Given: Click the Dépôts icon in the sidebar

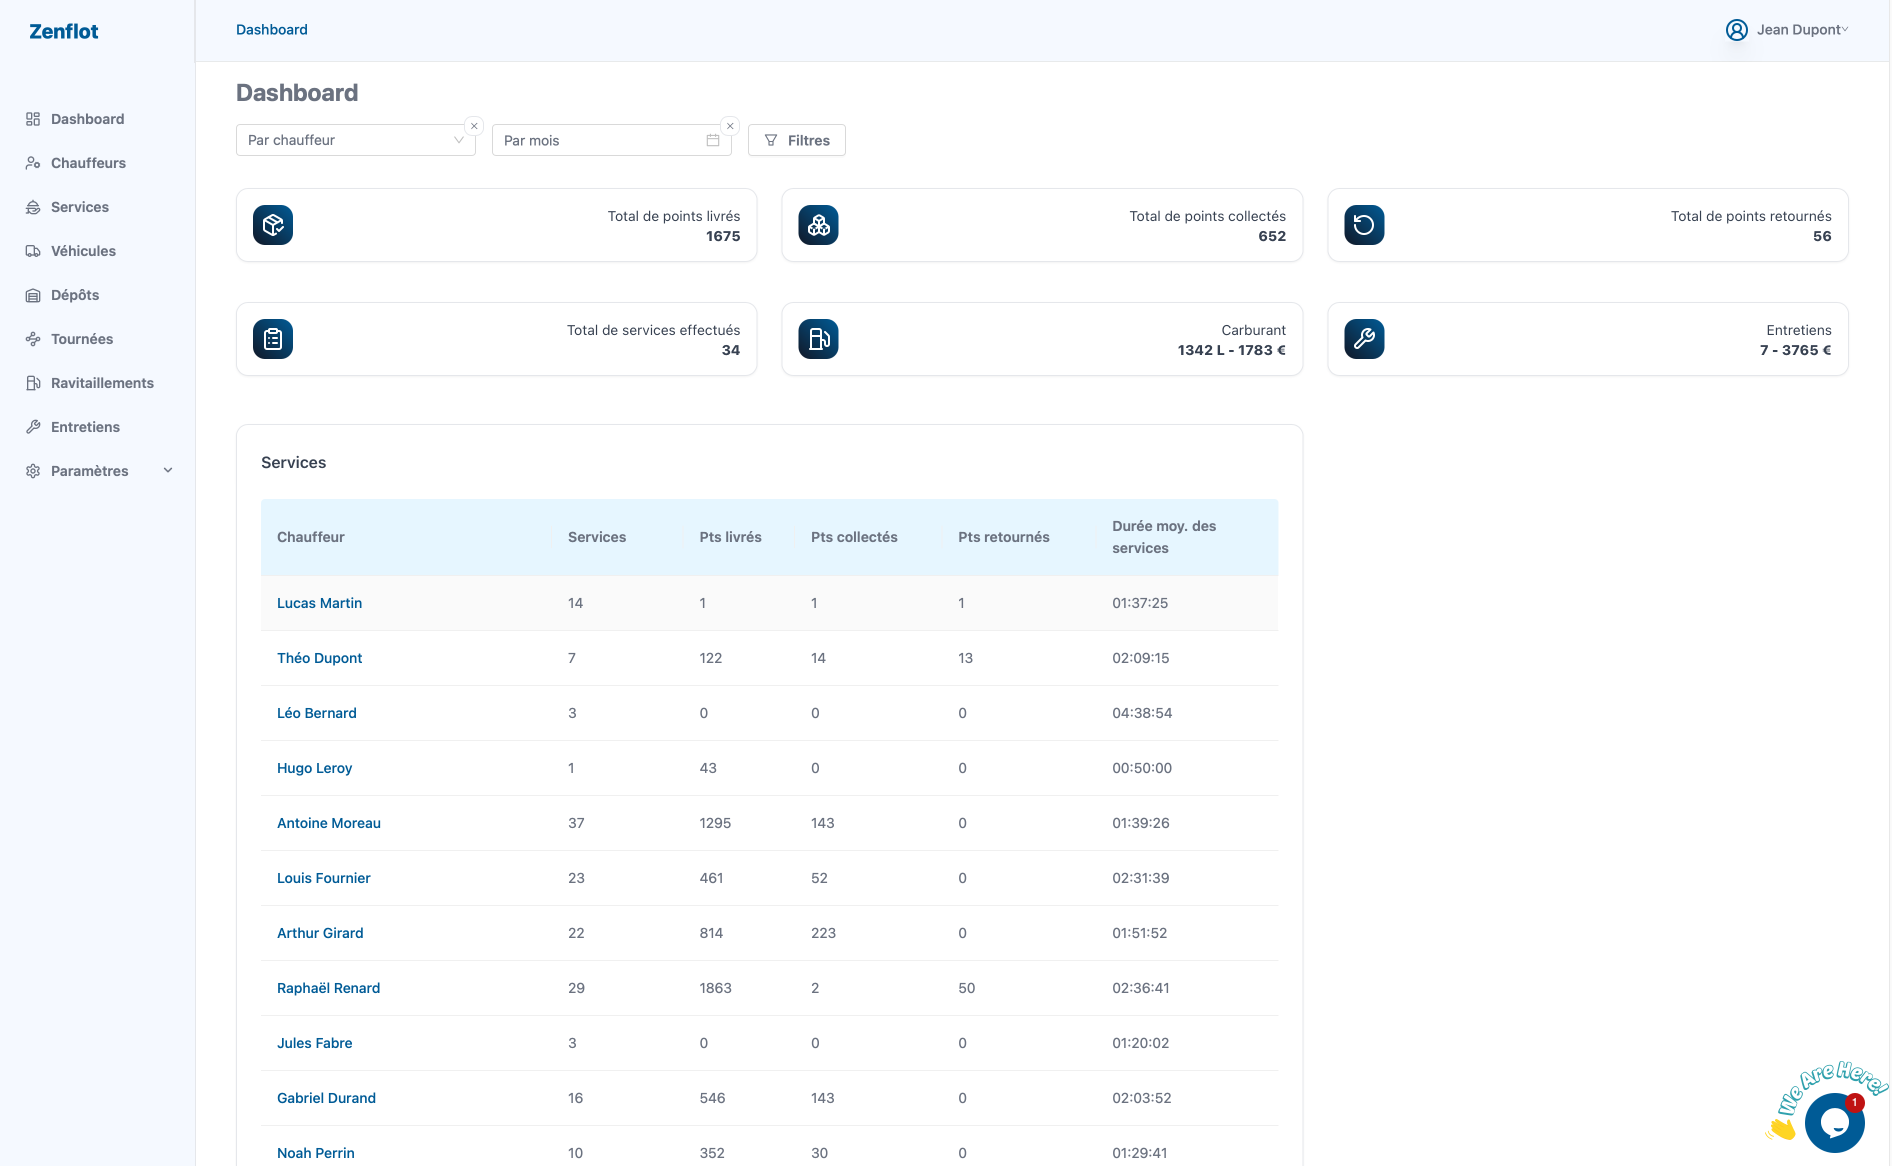Looking at the screenshot, I should [x=33, y=295].
